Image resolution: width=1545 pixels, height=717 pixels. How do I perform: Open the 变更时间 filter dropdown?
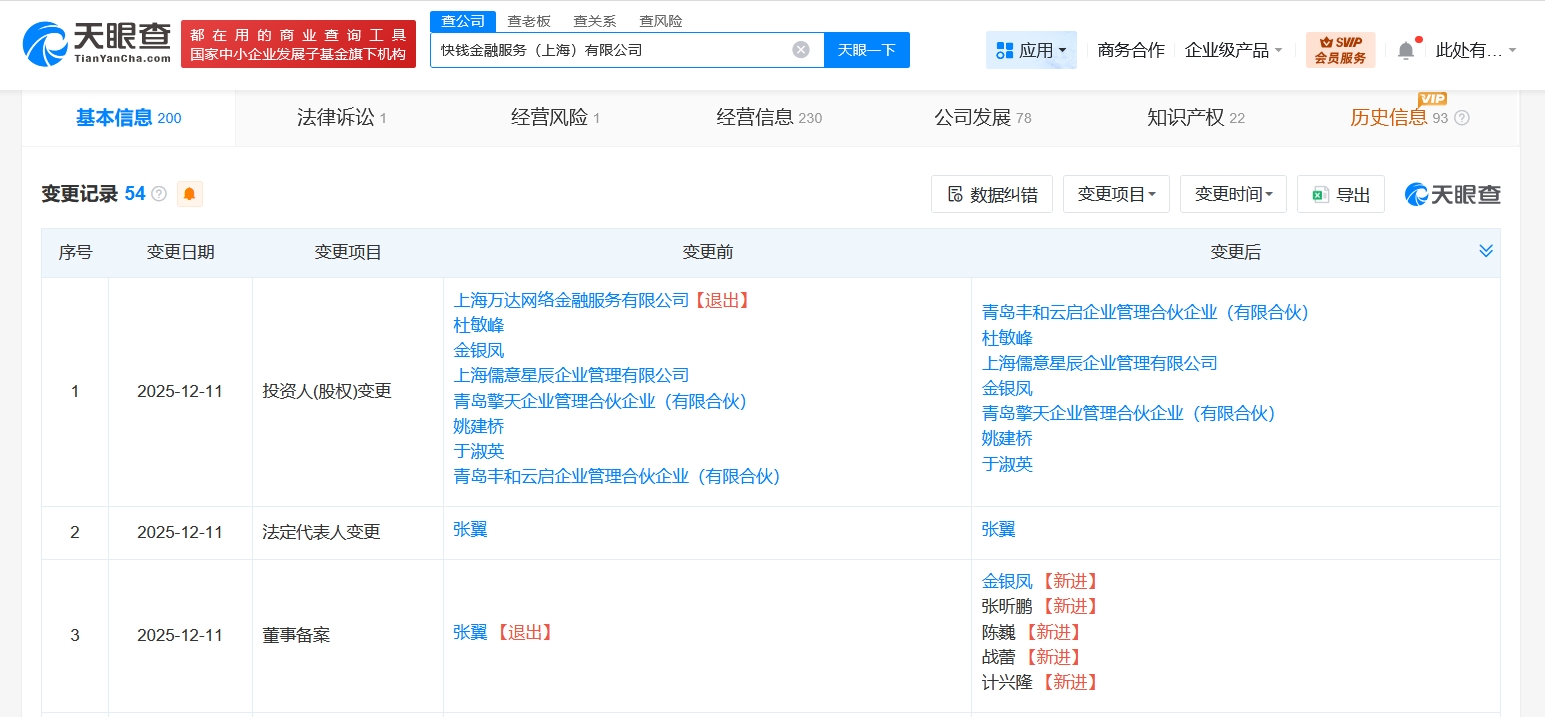(x=1233, y=194)
